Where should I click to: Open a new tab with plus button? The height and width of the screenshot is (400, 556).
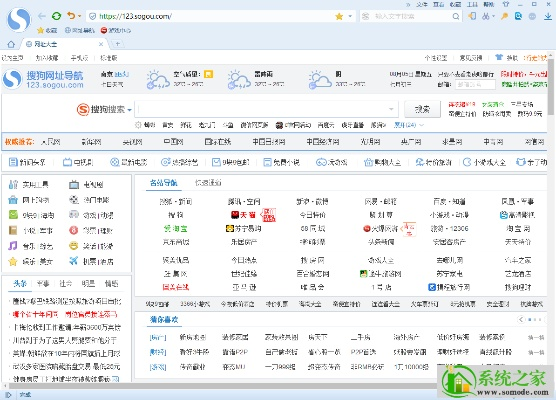117,44
